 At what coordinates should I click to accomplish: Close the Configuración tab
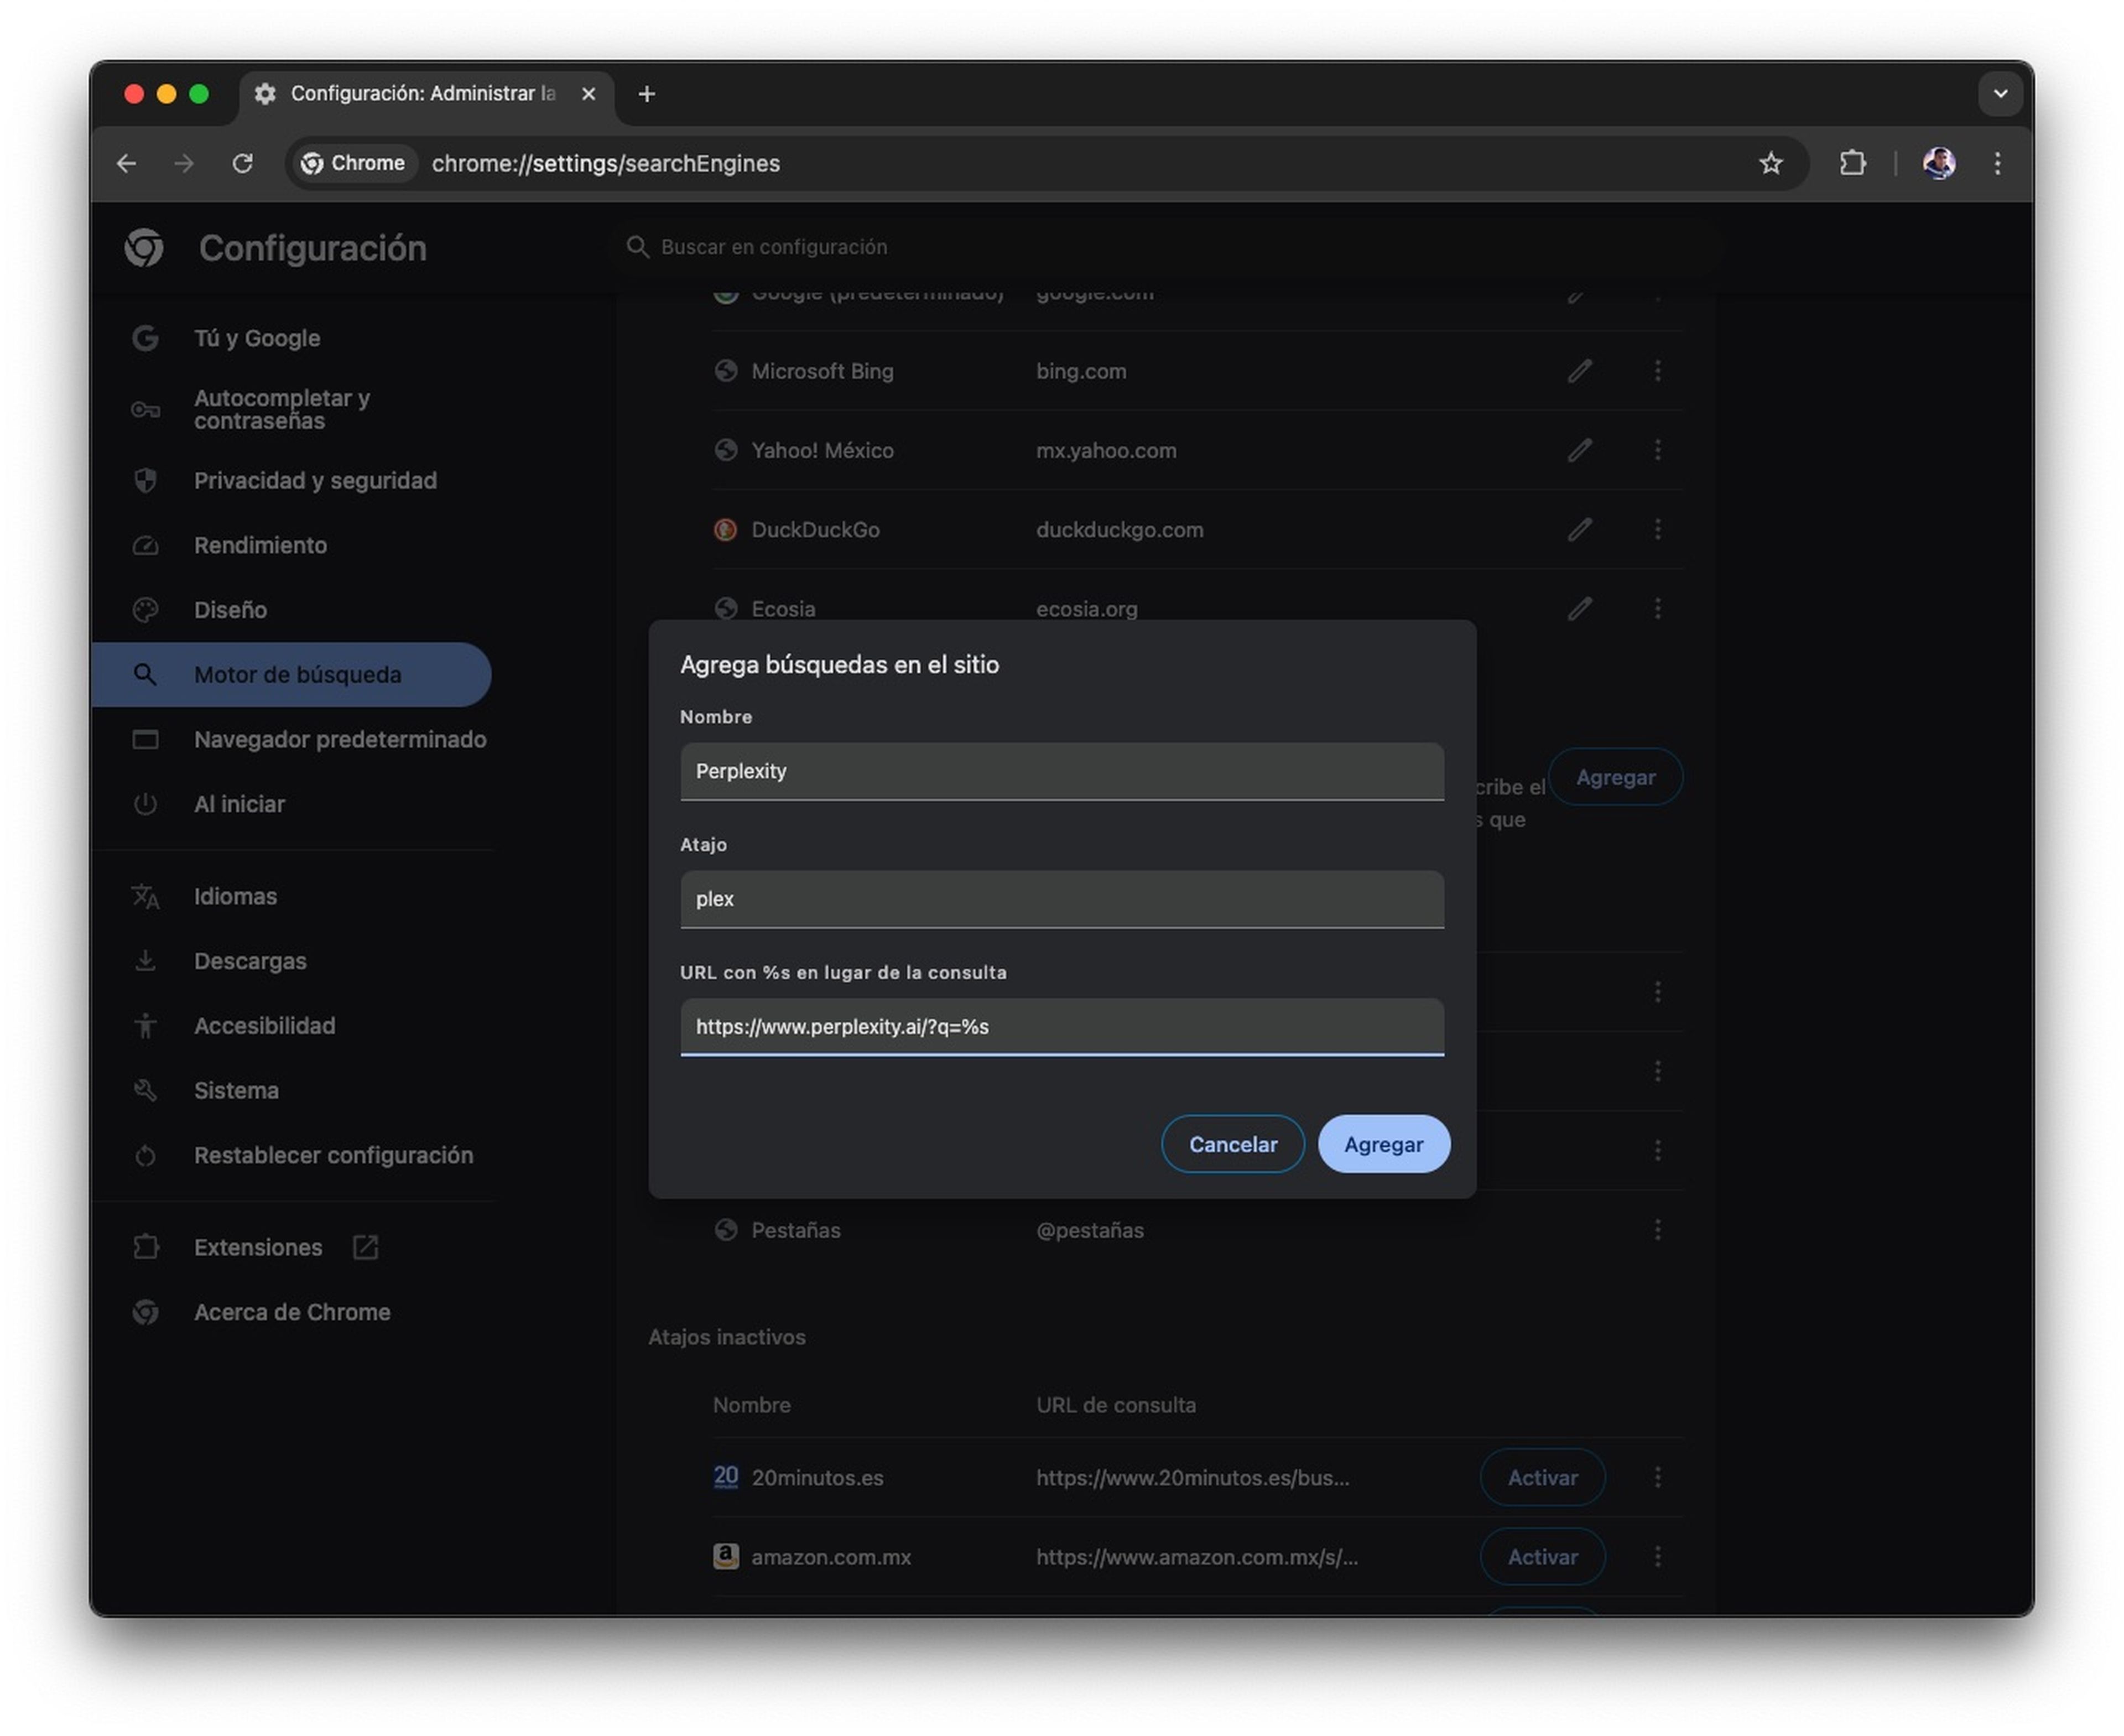[589, 94]
